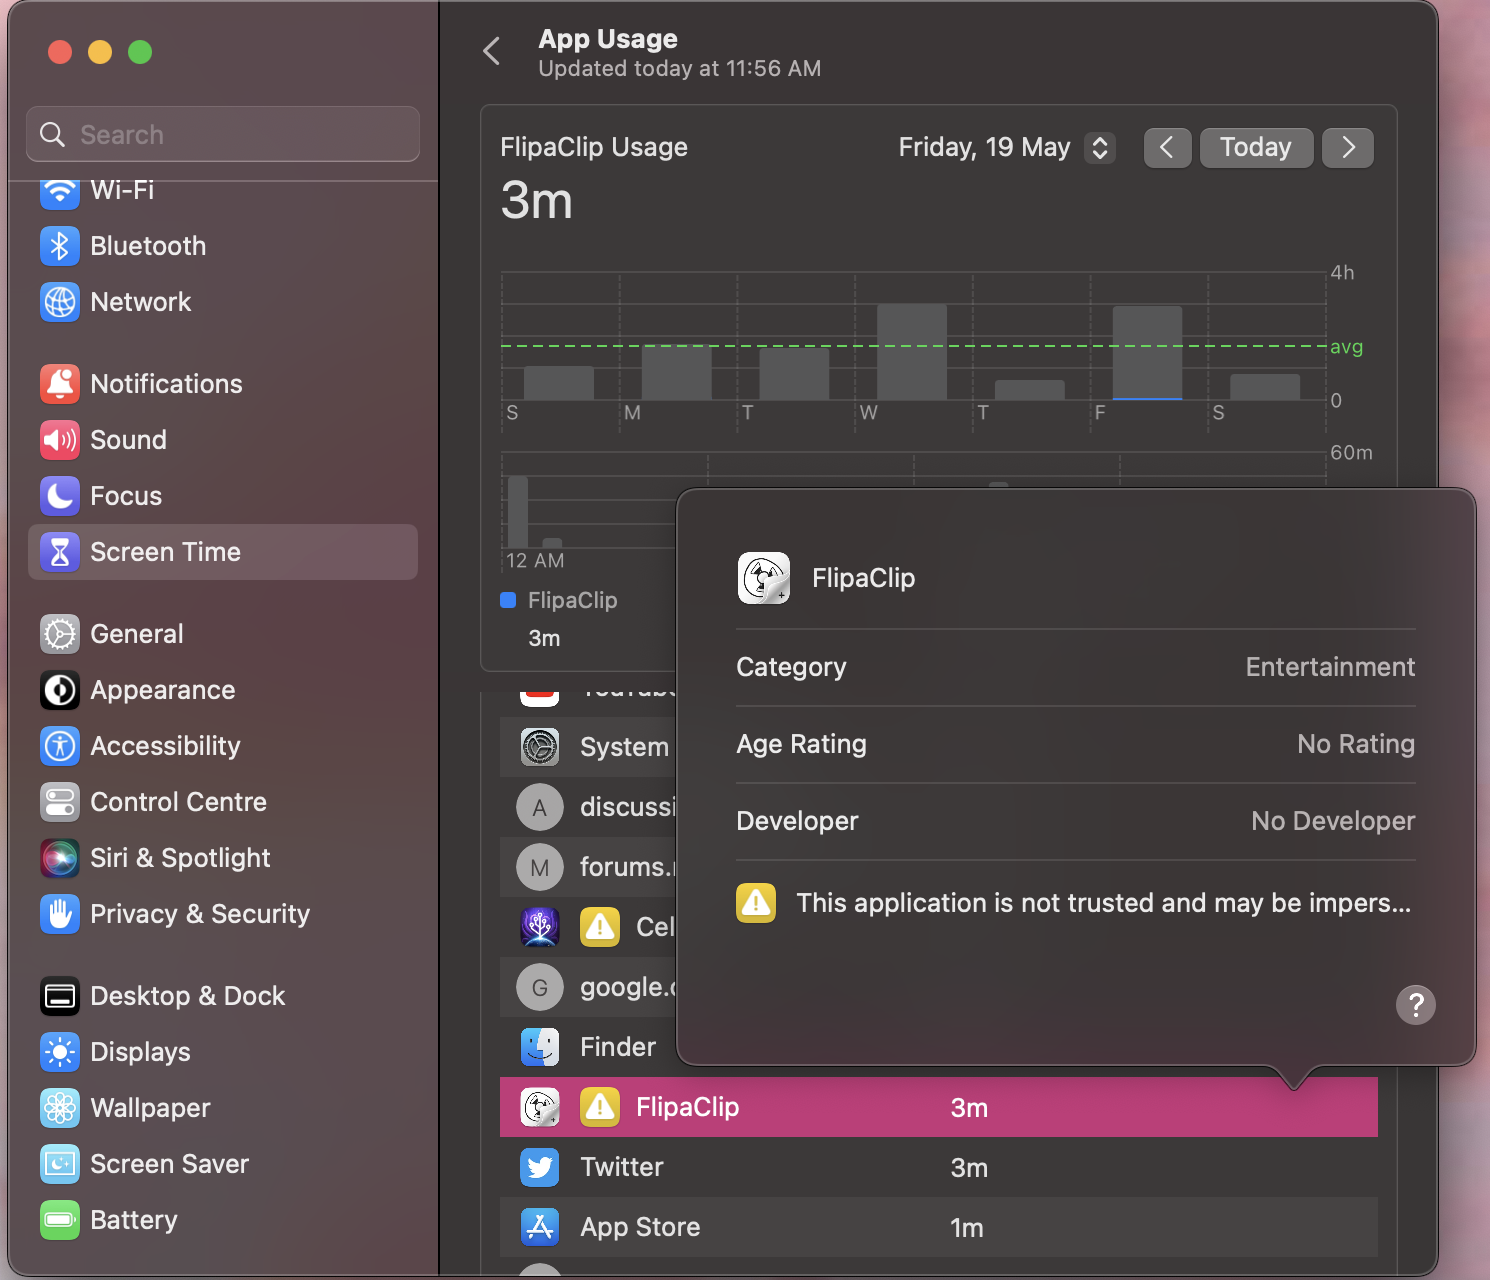The height and width of the screenshot is (1280, 1490).
Task: Click the 'M' avatar for forums row
Action: pos(540,867)
